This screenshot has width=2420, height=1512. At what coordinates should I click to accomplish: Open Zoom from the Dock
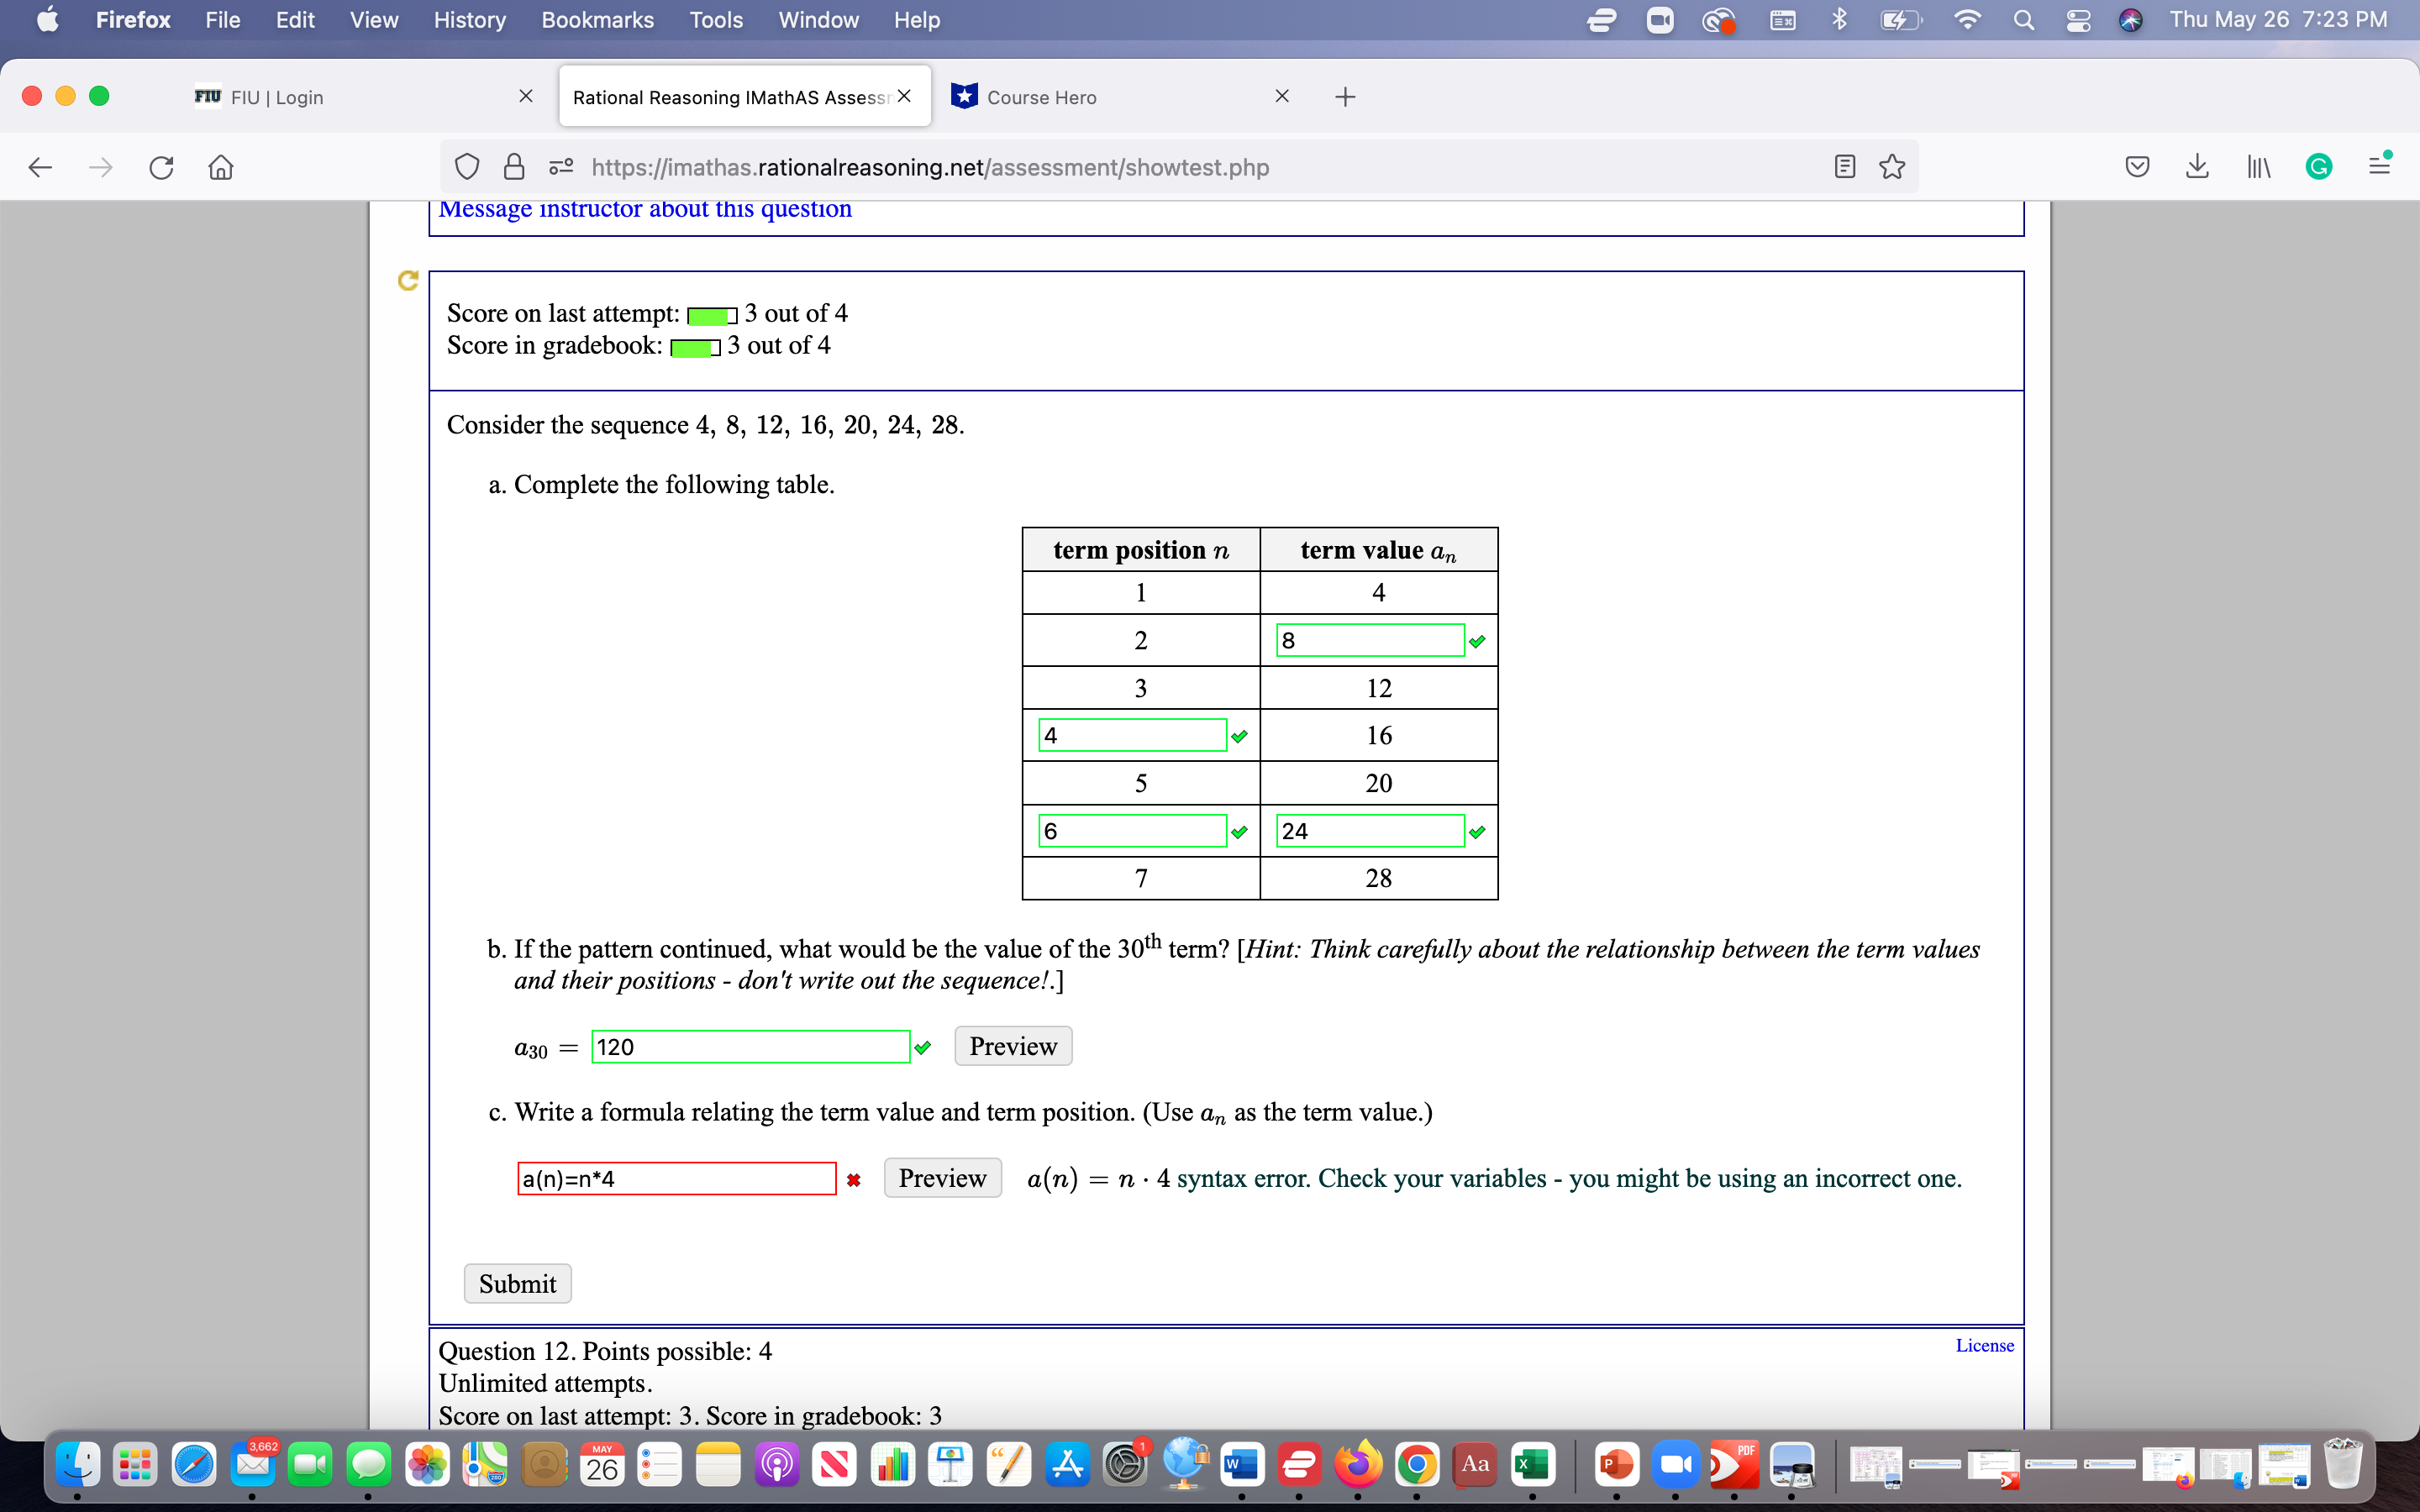pos(1677,1464)
